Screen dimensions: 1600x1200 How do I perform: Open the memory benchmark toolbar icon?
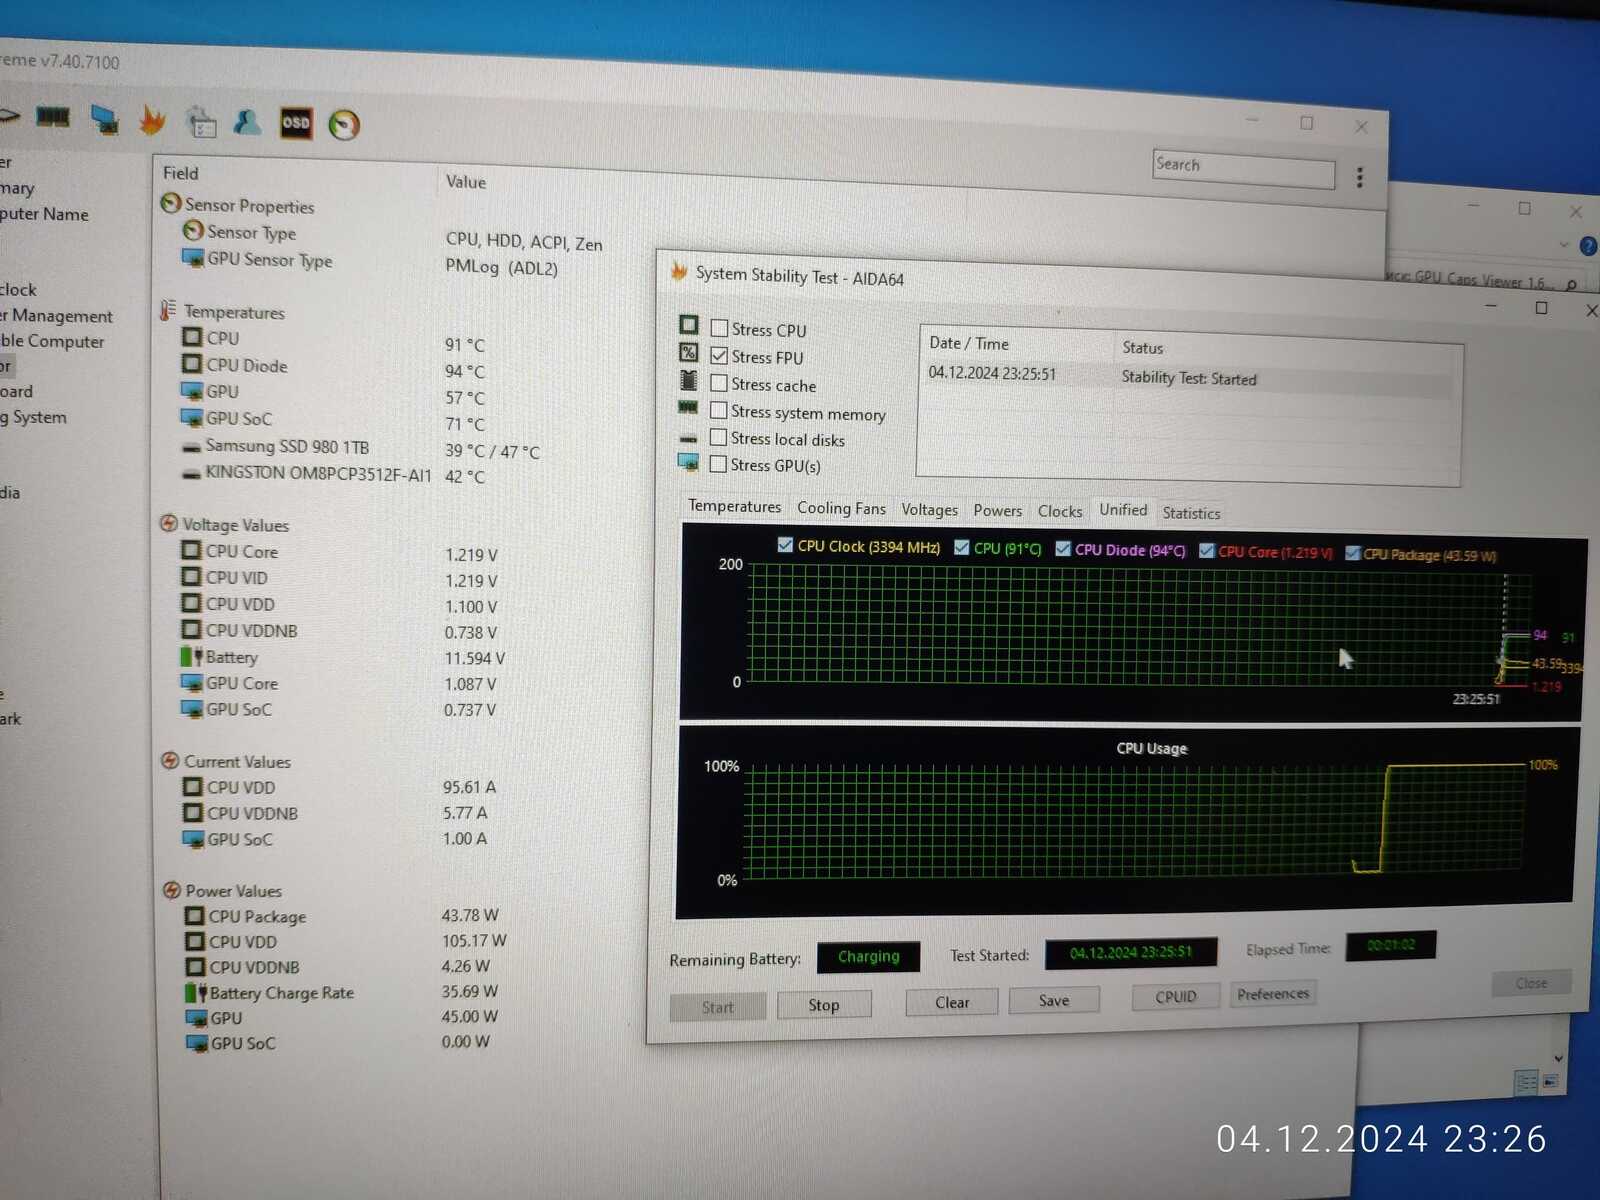coord(53,118)
